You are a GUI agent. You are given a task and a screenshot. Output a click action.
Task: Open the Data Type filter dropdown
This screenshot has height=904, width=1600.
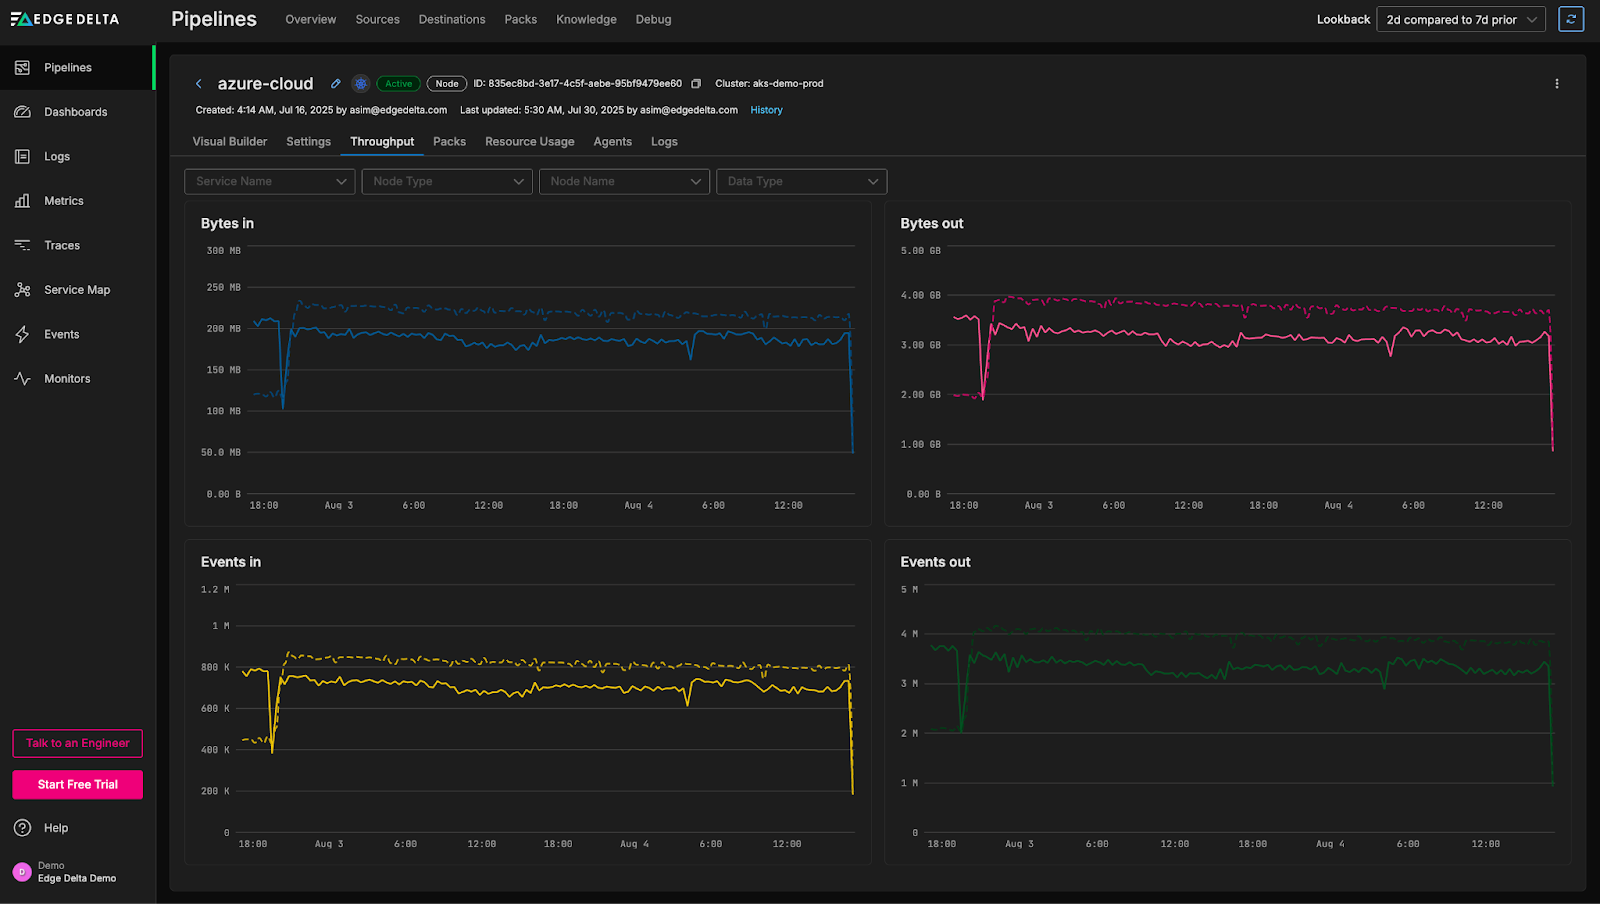801,181
